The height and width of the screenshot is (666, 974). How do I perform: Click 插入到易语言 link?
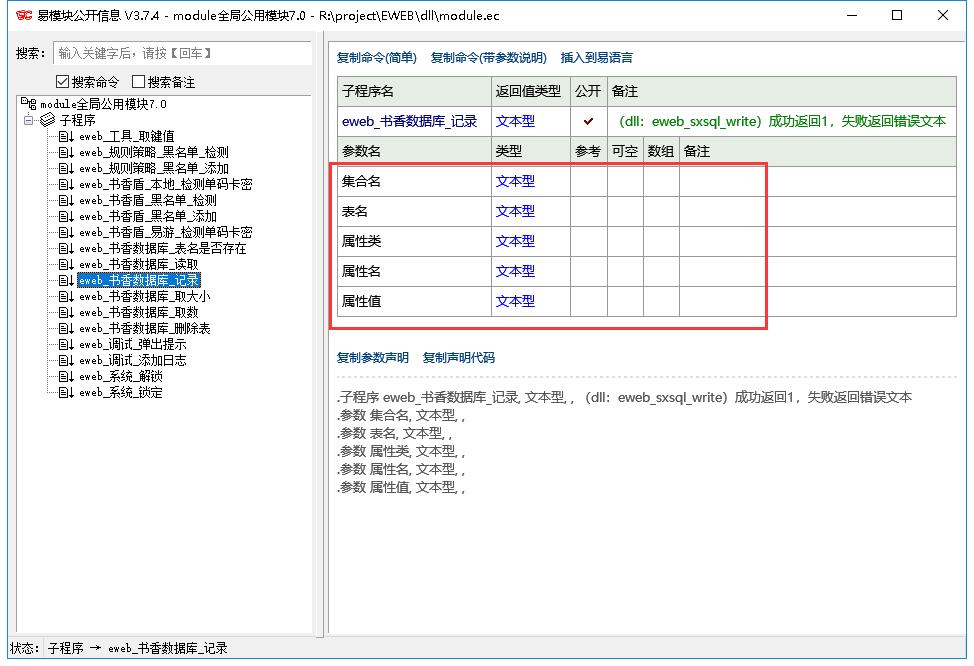[596, 58]
